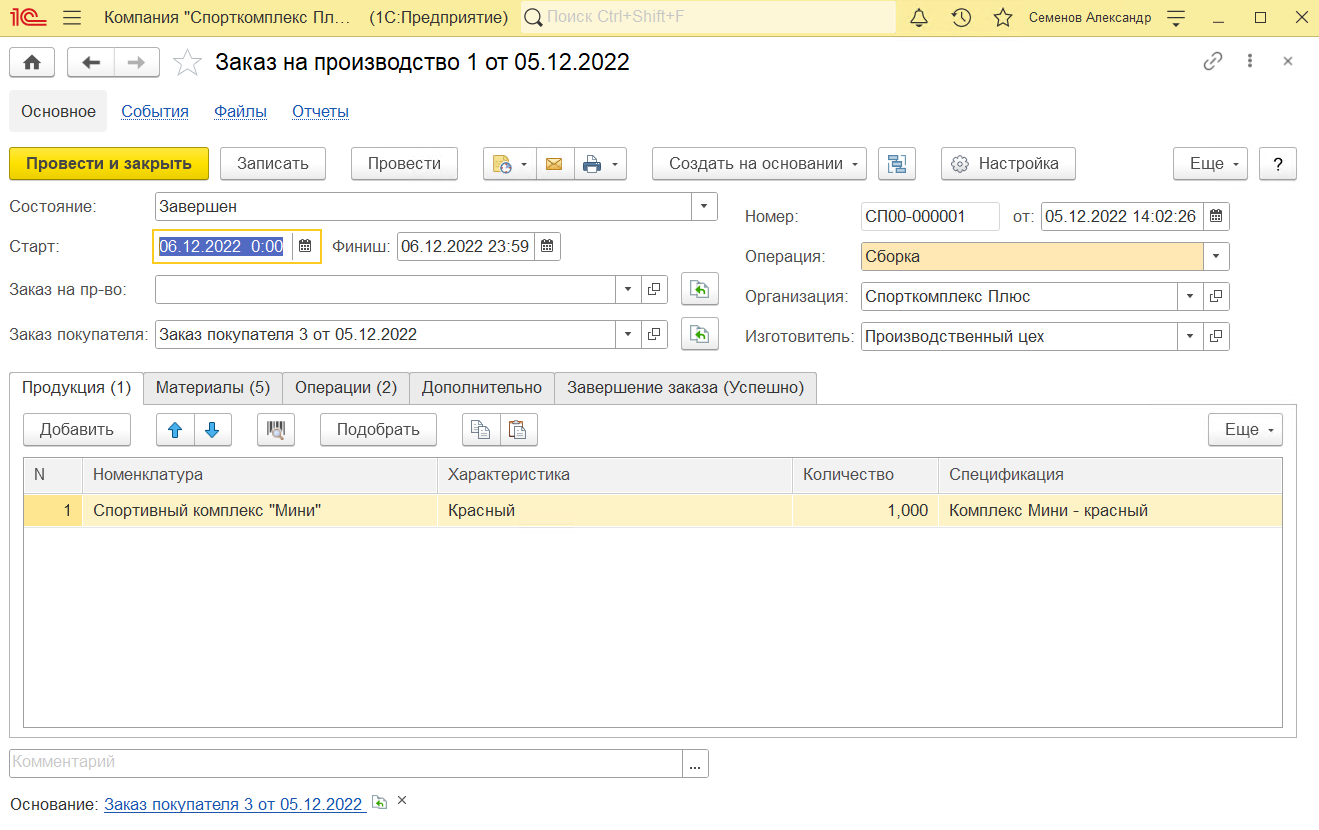Move product row up arrow

176,430
